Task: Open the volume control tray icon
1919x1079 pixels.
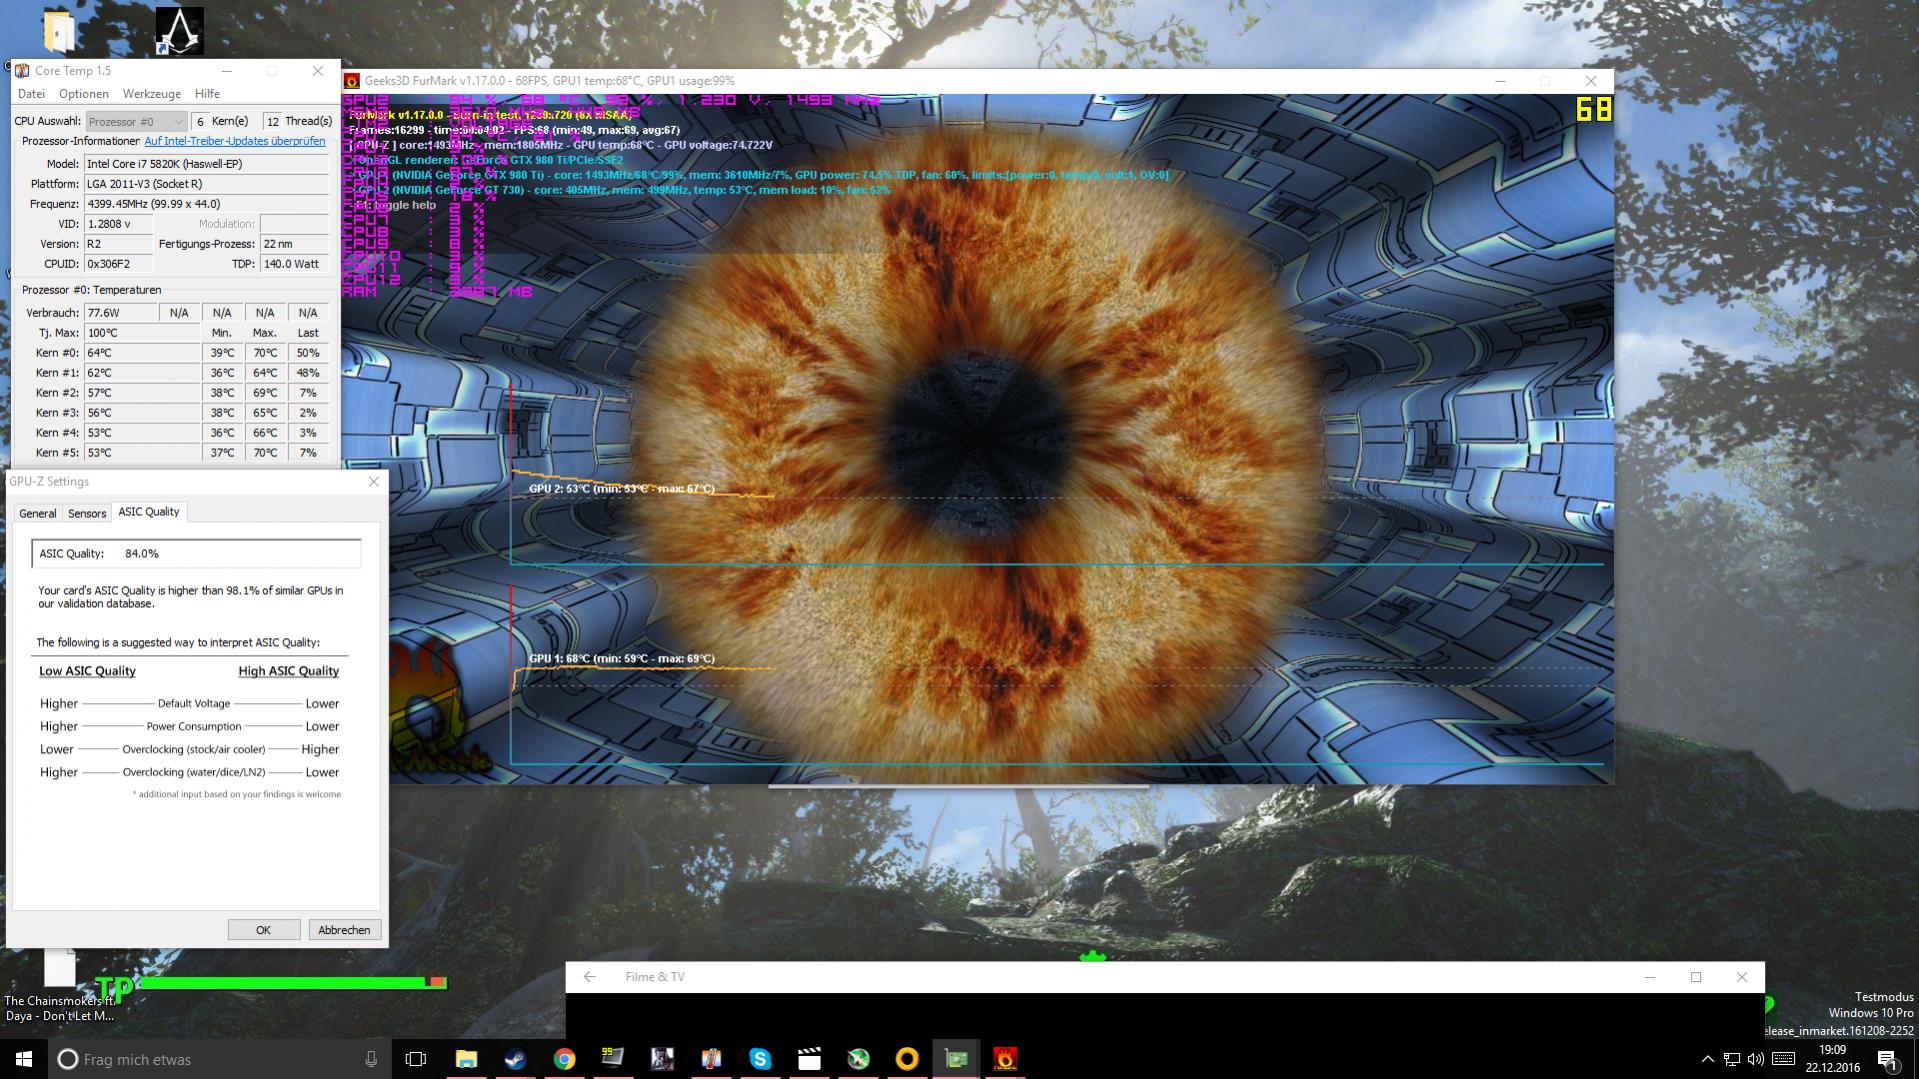Action: click(1757, 1059)
